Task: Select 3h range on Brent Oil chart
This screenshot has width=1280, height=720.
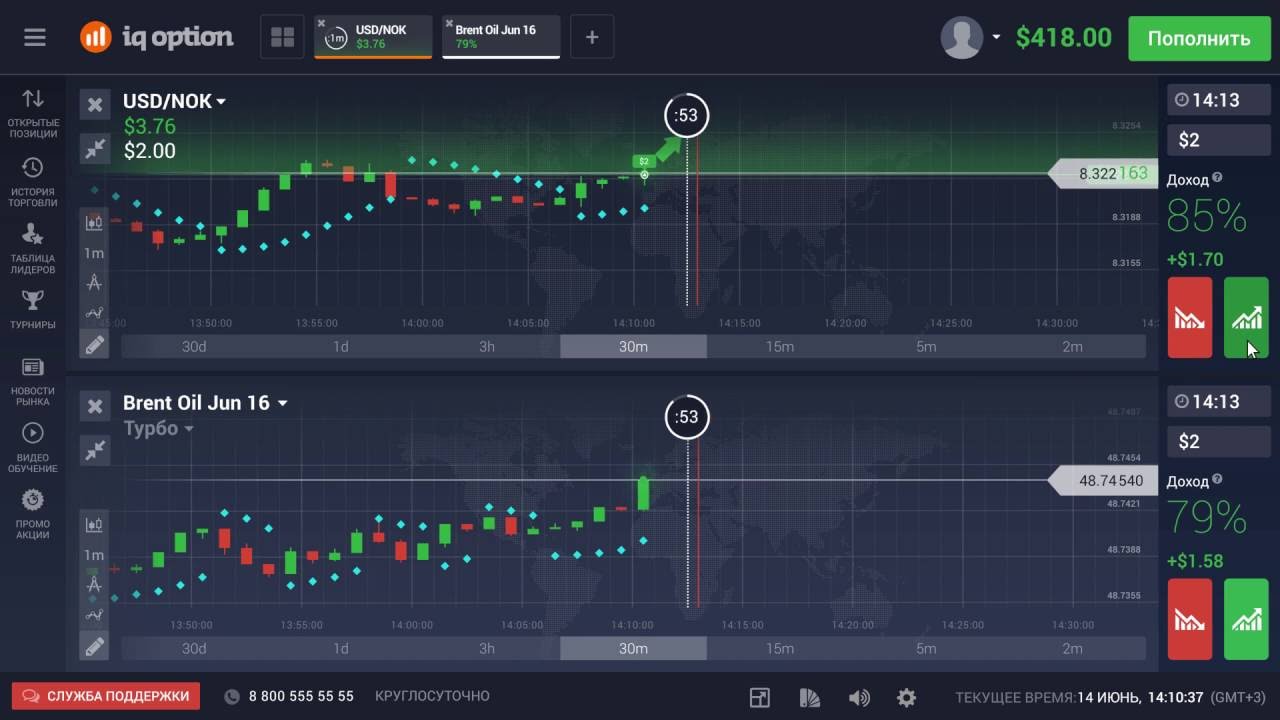Action: 487,648
